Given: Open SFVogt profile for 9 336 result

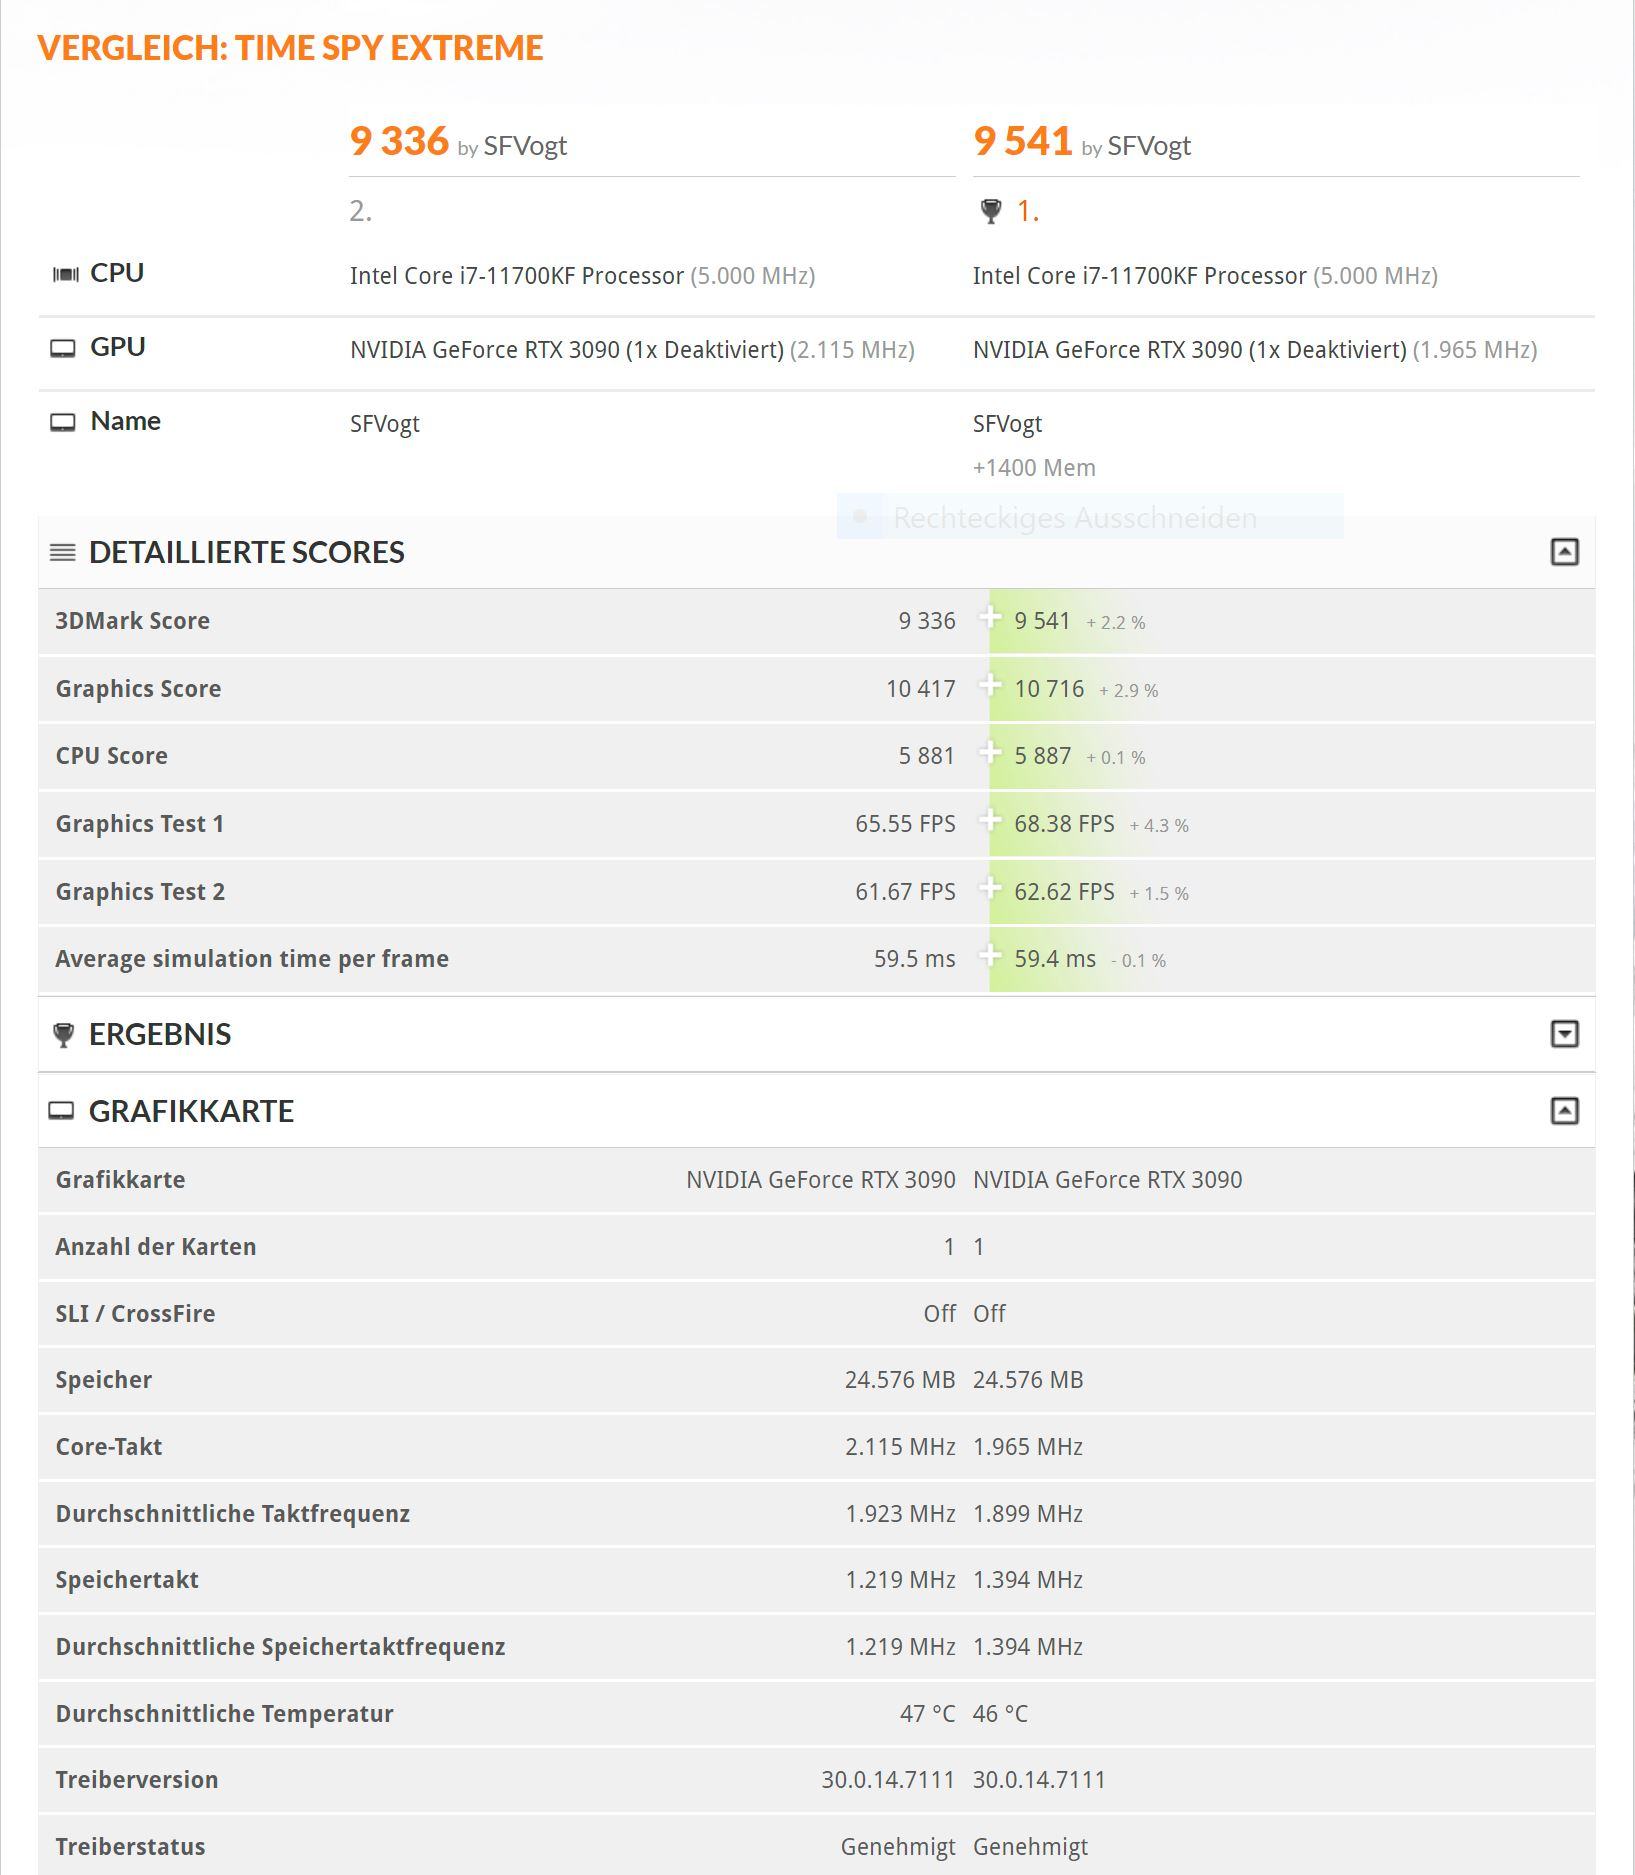Looking at the screenshot, I should pyautogui.click(x=525, y=146).
